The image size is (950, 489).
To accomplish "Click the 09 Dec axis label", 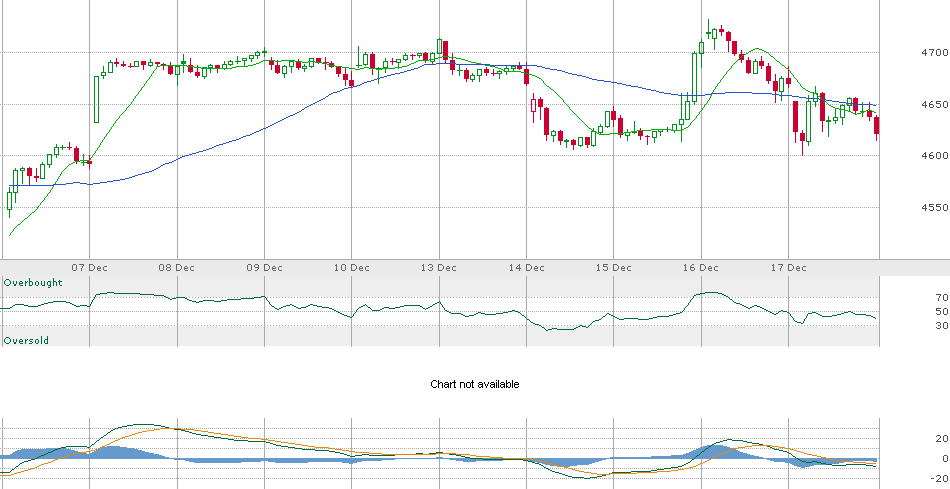I will point(265,267).
